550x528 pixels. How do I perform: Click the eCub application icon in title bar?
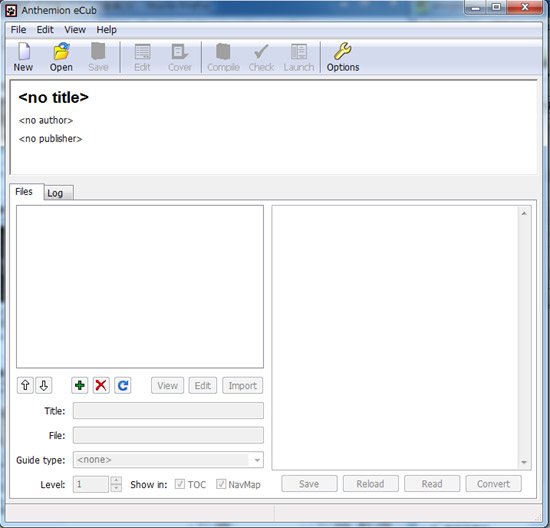coord(11,11)
